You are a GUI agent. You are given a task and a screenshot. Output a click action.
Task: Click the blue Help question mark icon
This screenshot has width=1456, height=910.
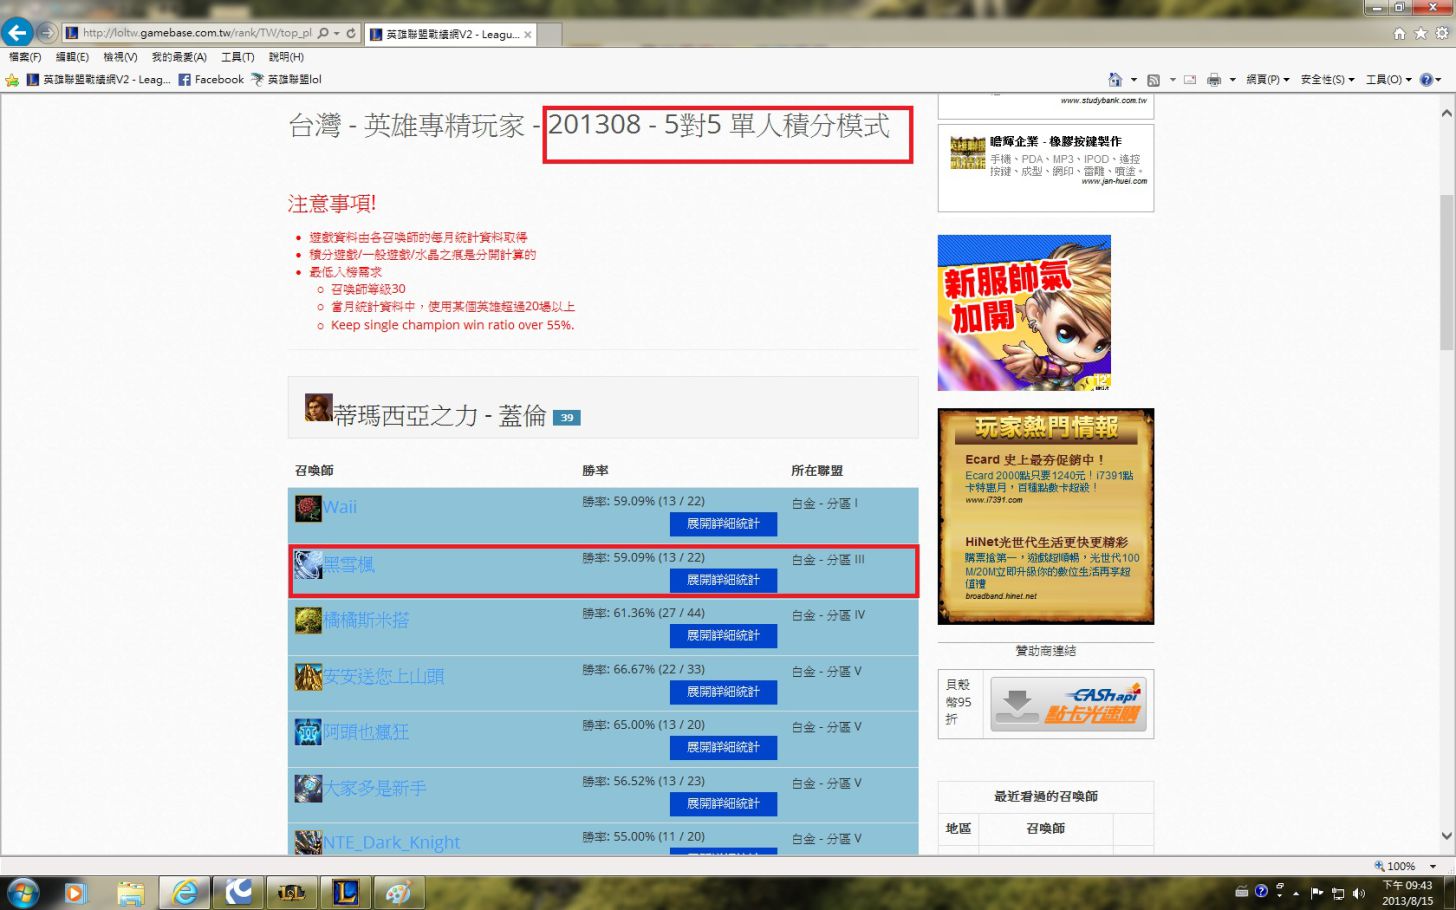click(1427, 80)
